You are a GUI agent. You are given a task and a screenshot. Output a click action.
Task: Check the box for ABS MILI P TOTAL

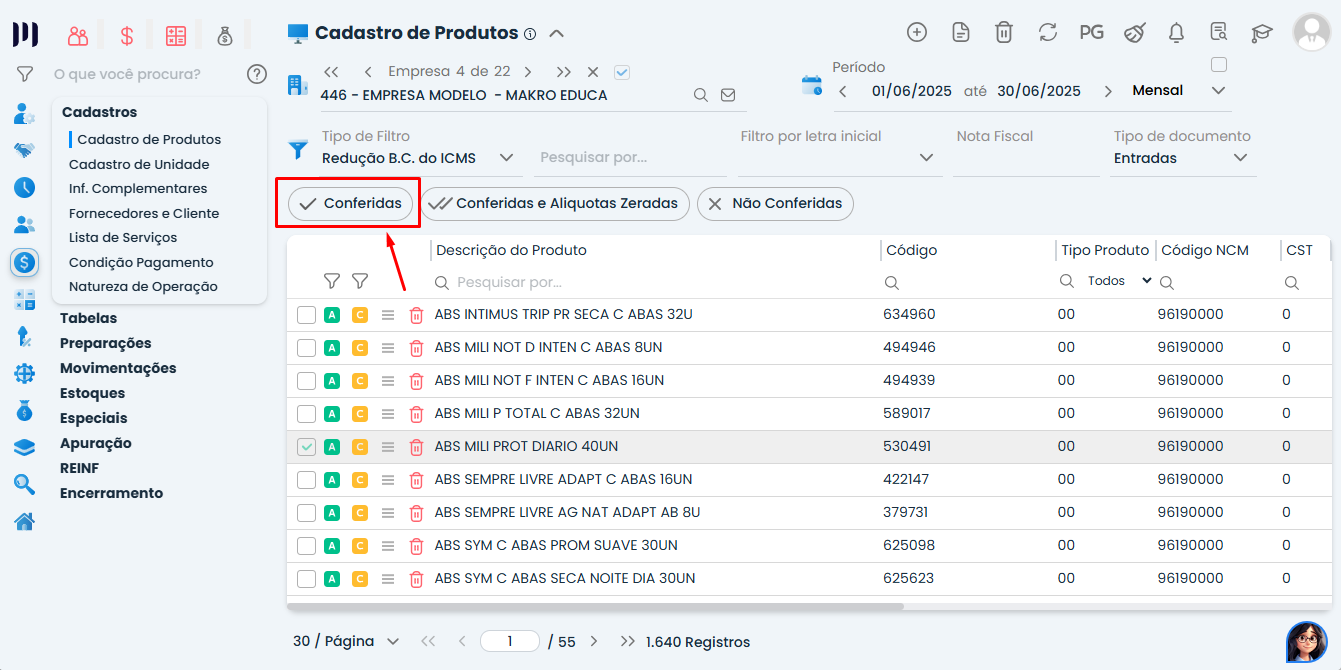pyautogui.click(x=306, y=414)
